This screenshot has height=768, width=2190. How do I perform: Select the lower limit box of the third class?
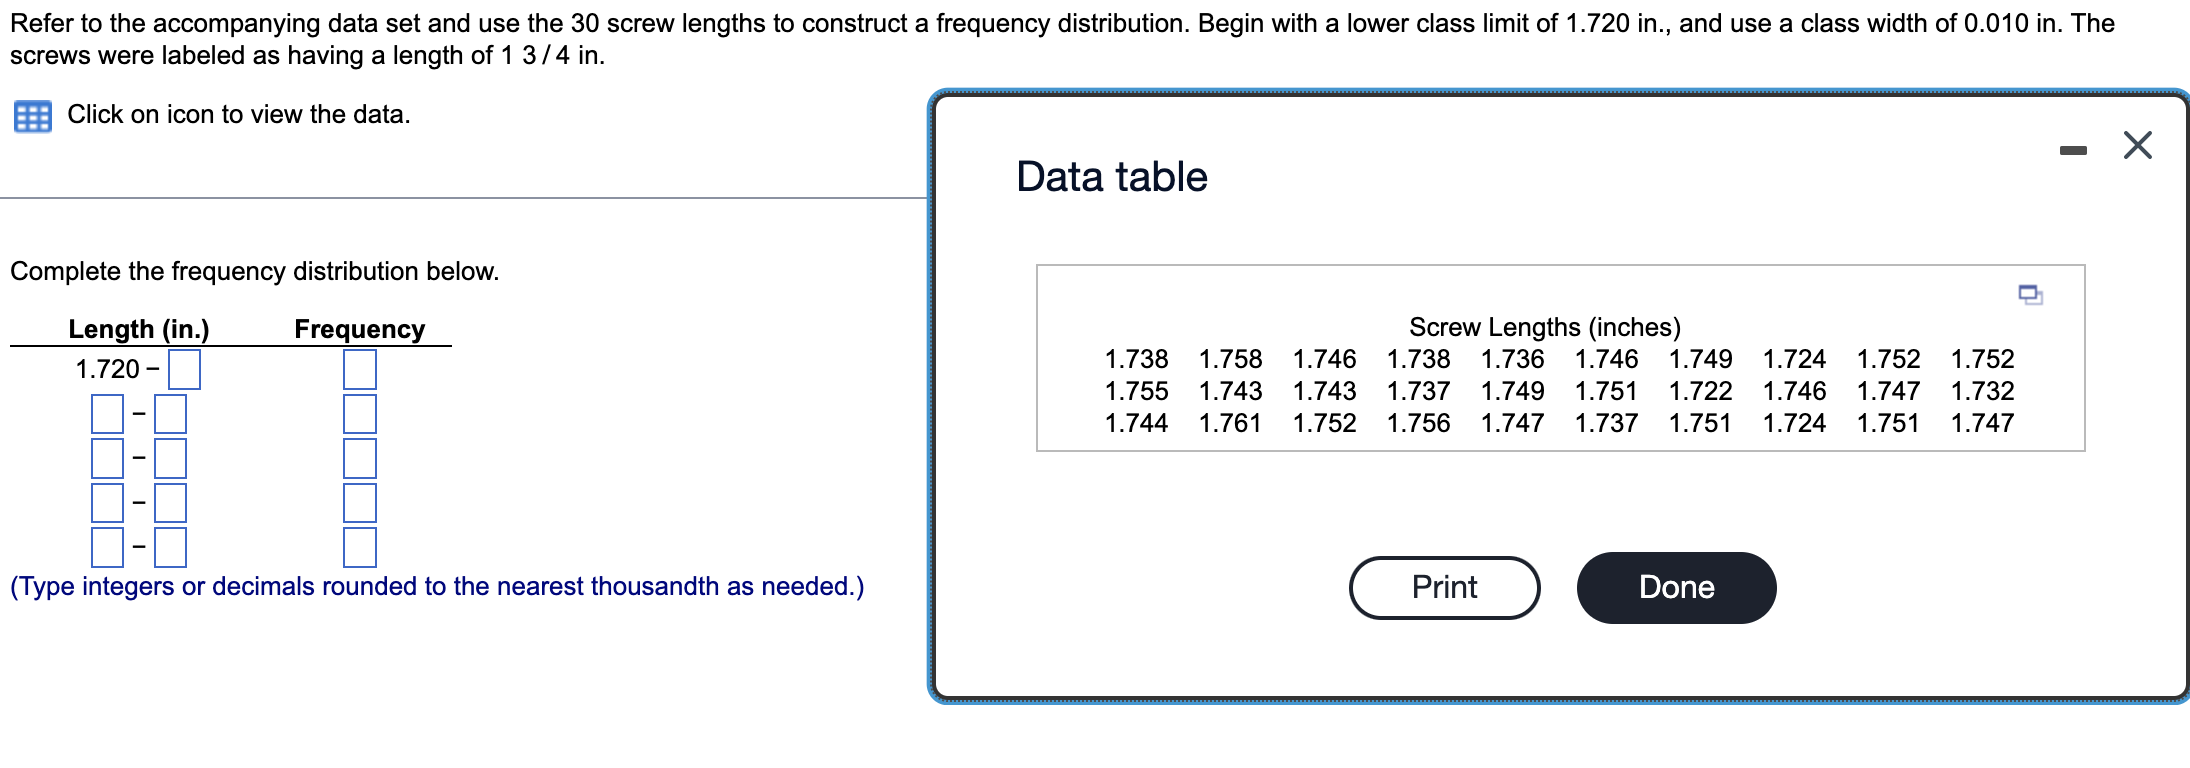(107, 458)
